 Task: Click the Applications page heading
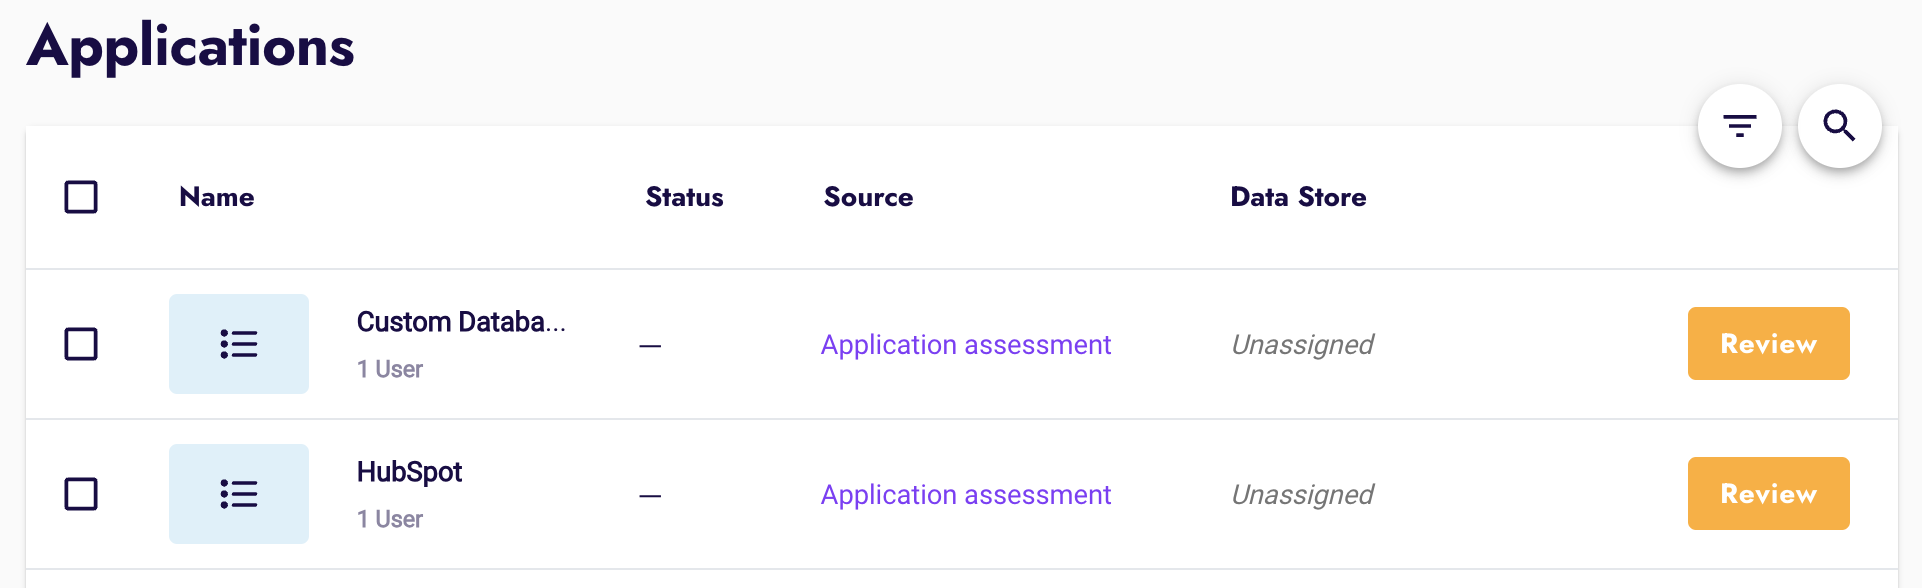pyautogui.click(x=190, y=47)
